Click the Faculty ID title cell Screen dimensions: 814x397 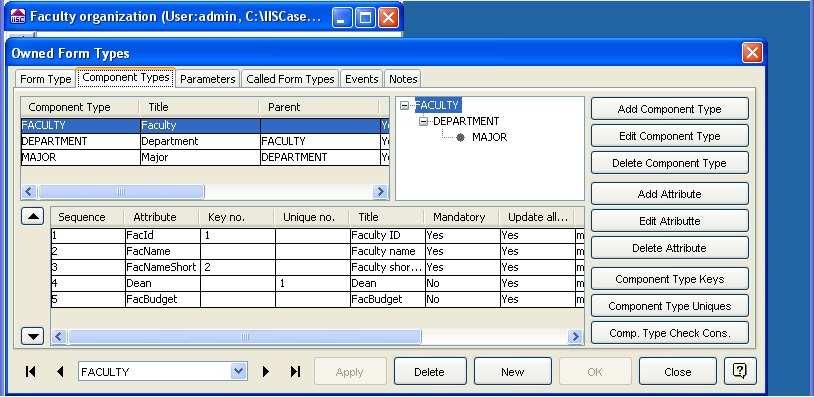tap(387, 236)
